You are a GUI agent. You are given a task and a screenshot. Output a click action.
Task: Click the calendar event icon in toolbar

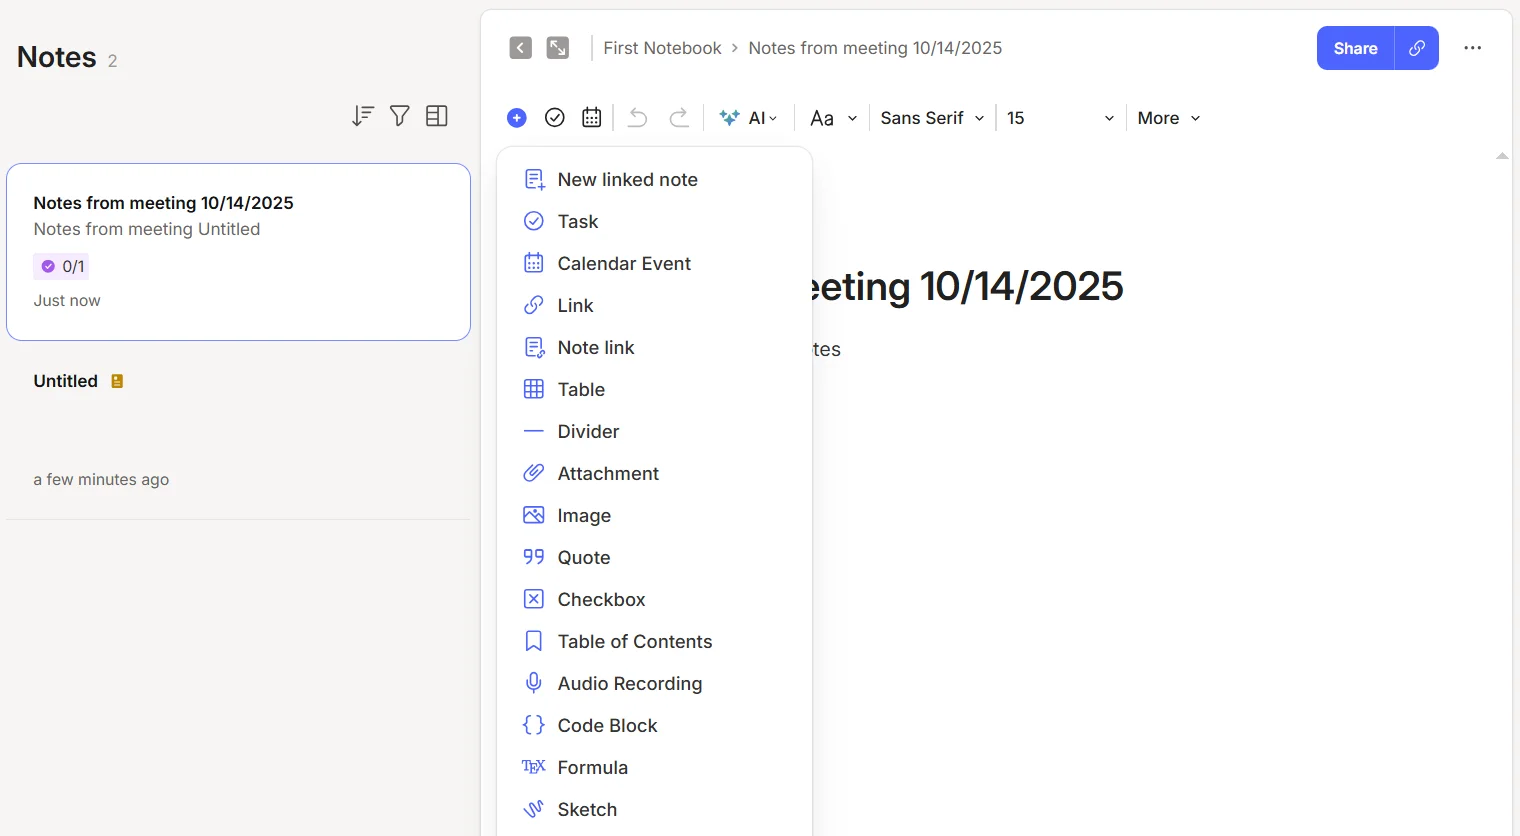591,117
